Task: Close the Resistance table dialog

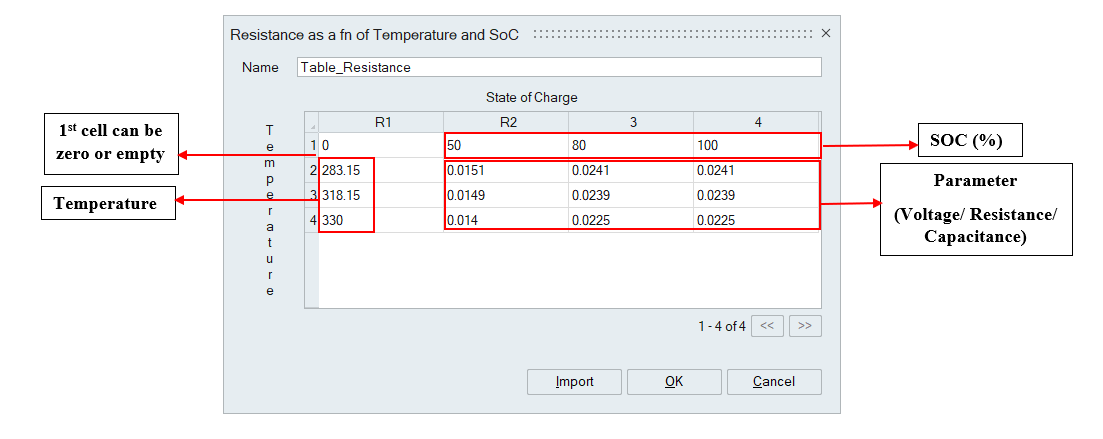Action: coord(825,34)
